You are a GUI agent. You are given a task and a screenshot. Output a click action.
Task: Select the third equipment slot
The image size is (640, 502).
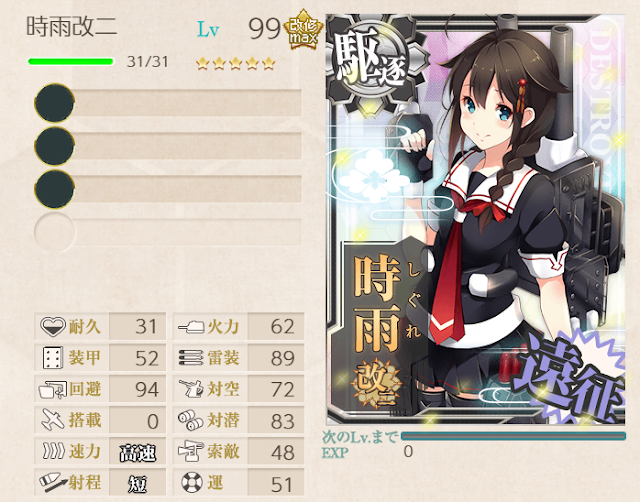pyautogui.click(x=168, y=189)
